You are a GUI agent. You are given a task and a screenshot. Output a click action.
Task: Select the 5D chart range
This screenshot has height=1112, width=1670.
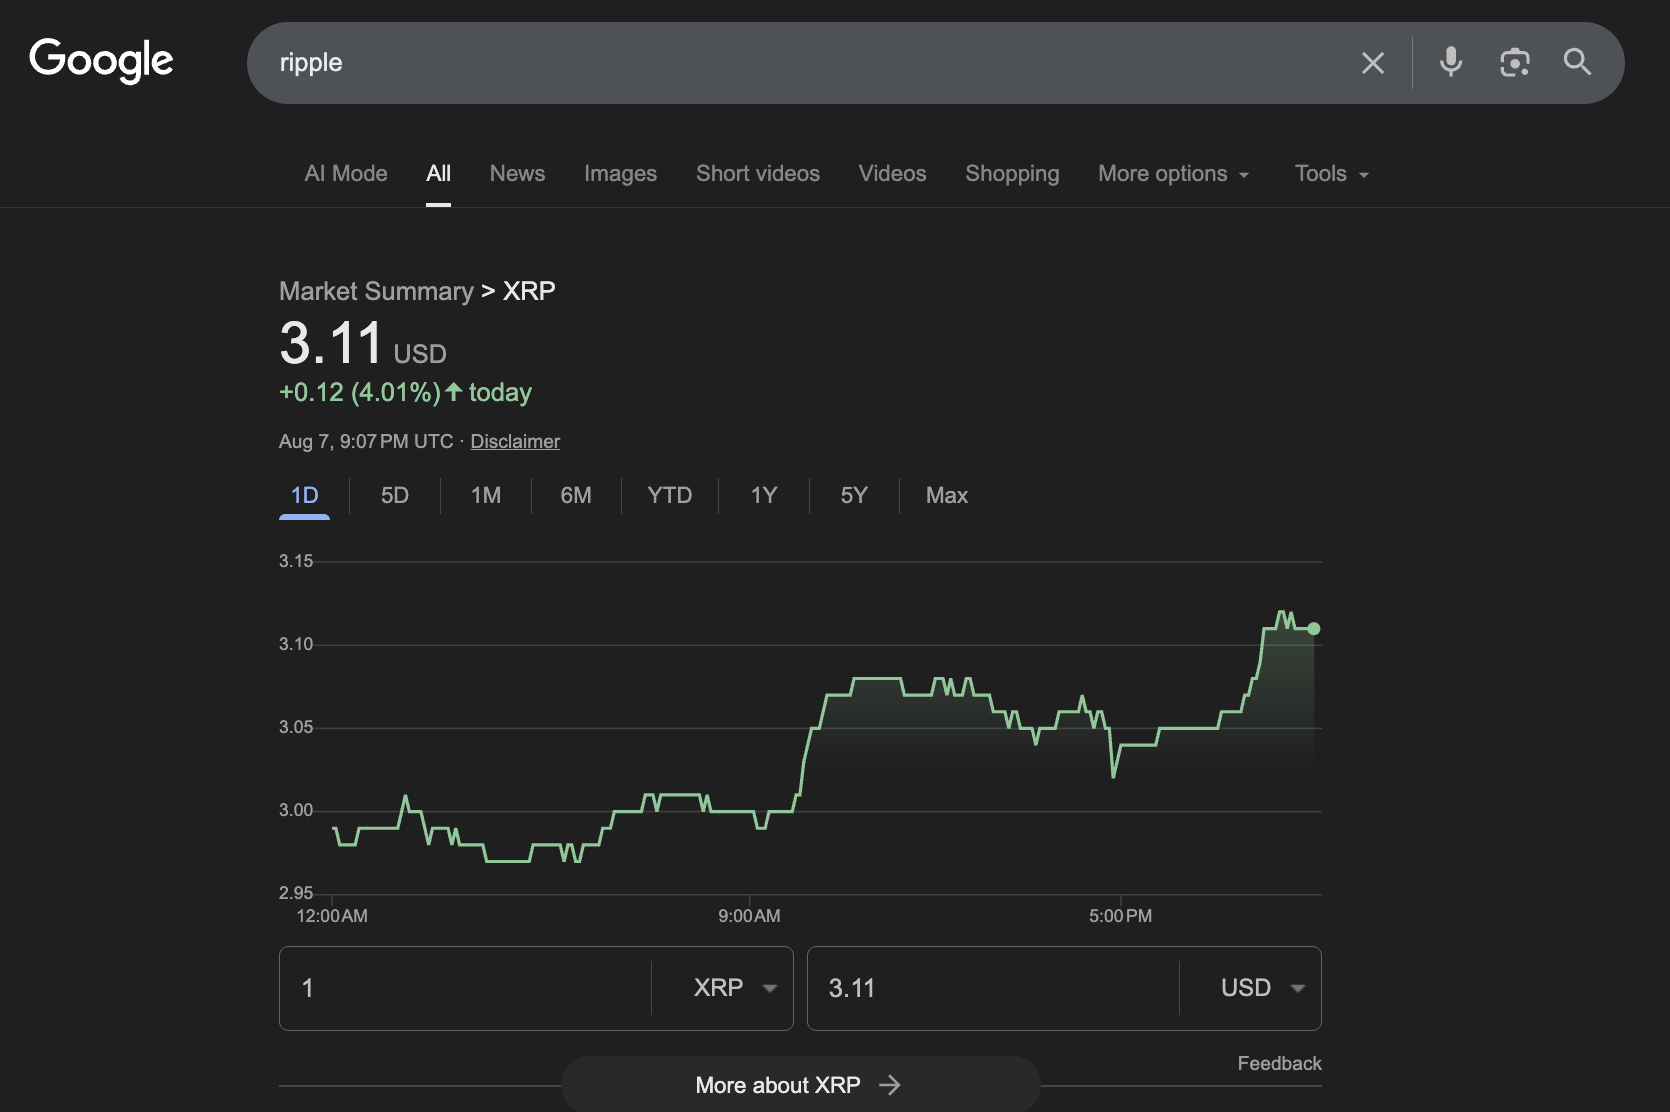coord(395,496)
